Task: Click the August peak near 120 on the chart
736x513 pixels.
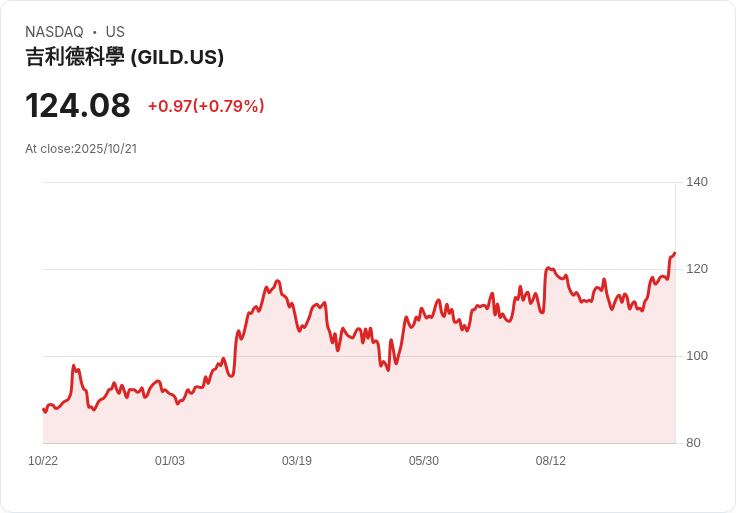Action: click(x=548, y=268)
